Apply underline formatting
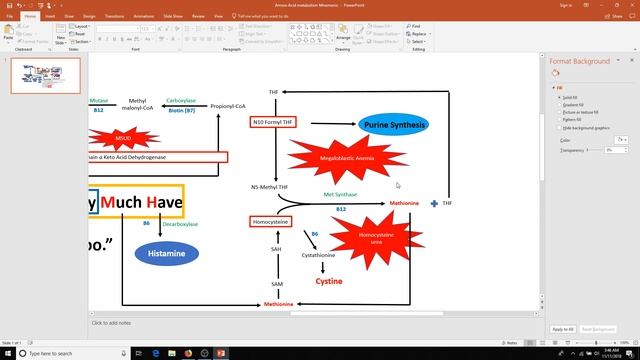Viewport: 640px width, 360px height. [114, 39]
